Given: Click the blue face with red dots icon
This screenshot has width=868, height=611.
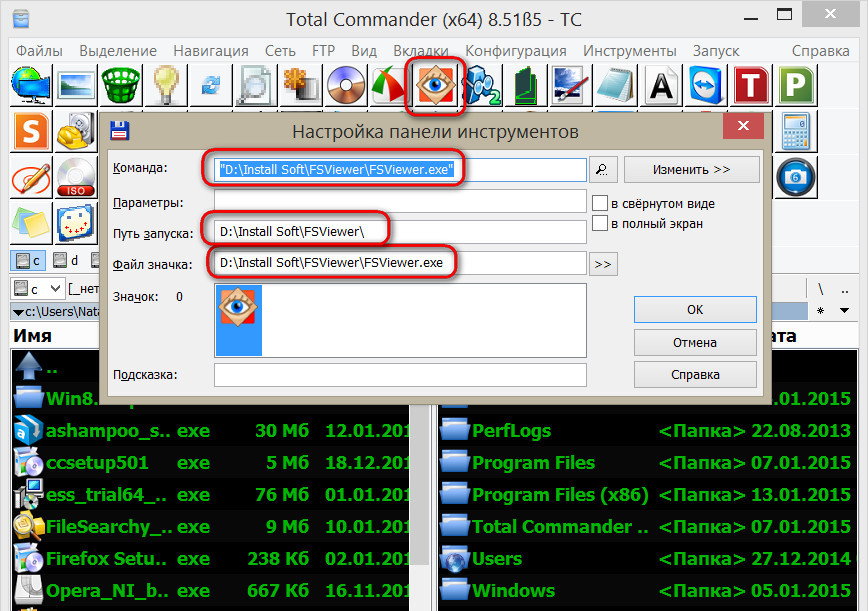Looking at the screenshot, I should 76,223.
